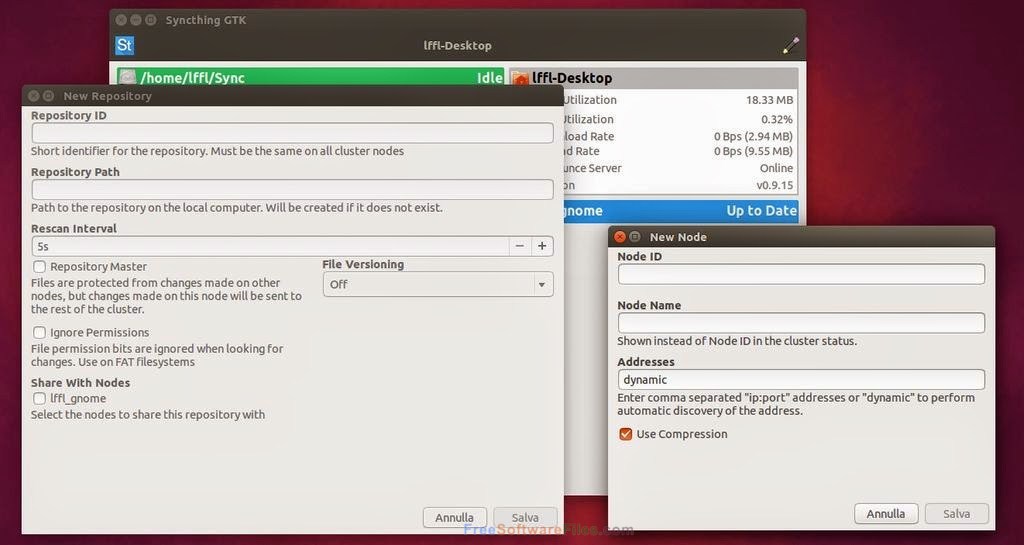The width and height of the screenshot is (1024, 545).
Task: Click the folder icon beside /home/lffl/Sync
Action: (128, 77)
